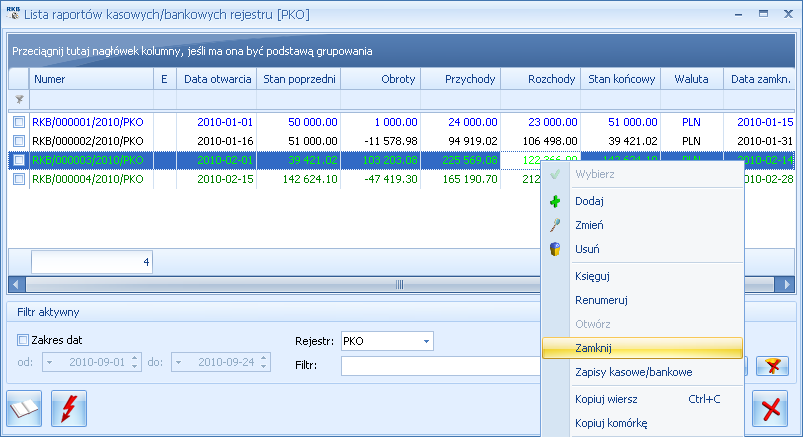Sort by the Stan końcowy column header

[x=621, y=79]
